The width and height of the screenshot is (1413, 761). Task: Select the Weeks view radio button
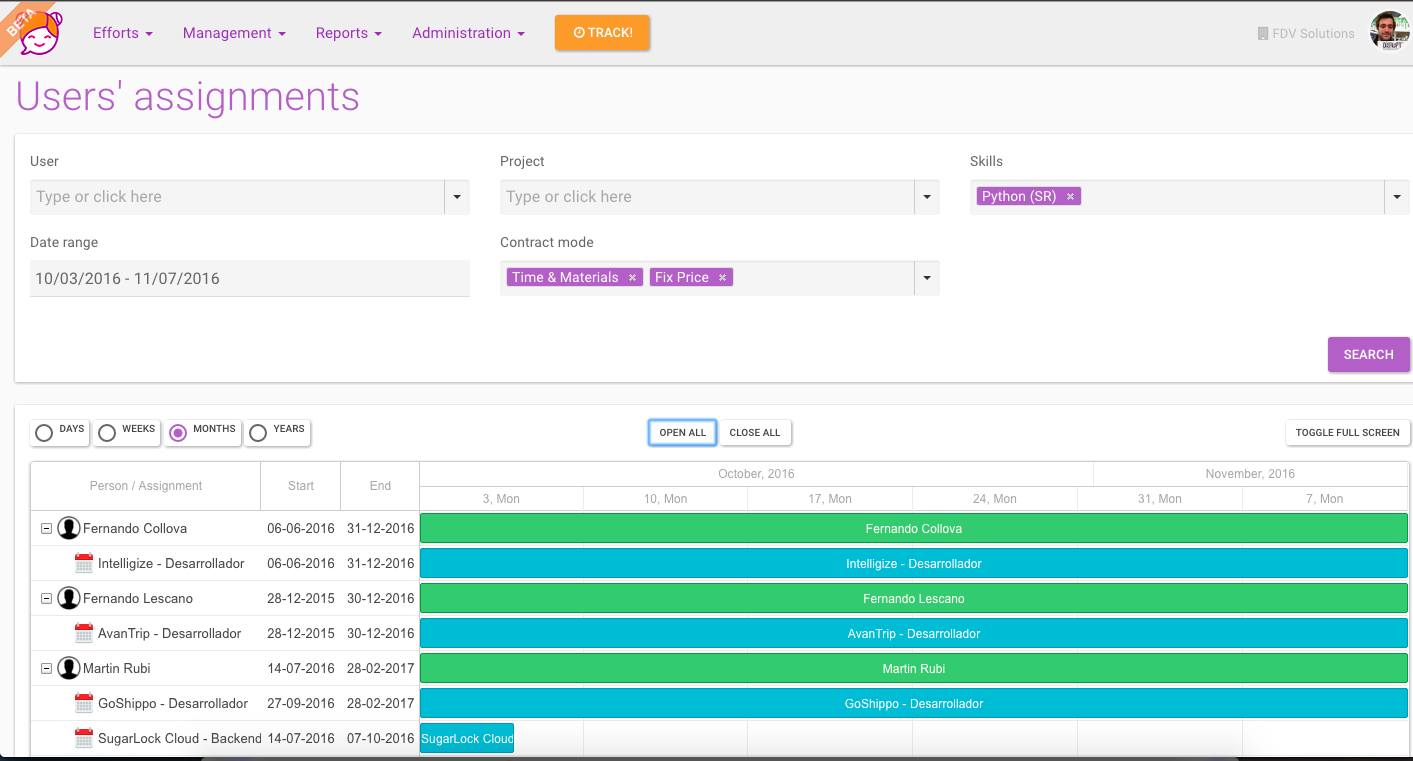107,433
